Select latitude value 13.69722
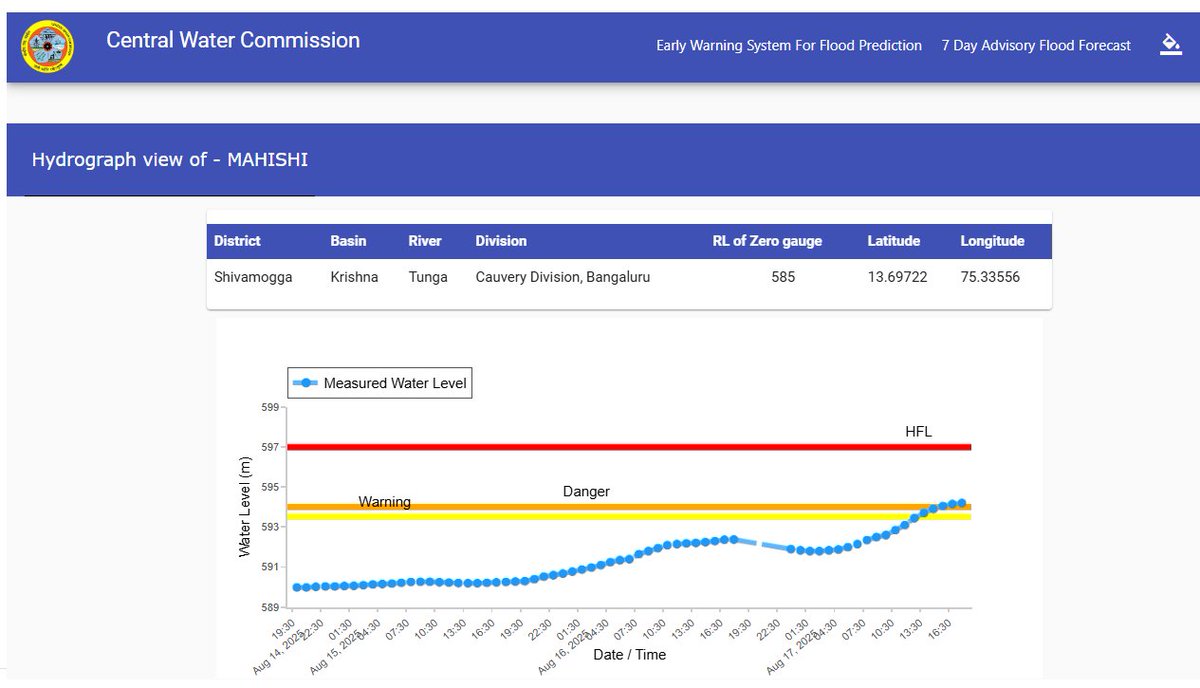The height and width of the screenshot is (688, 1200). 897,277
